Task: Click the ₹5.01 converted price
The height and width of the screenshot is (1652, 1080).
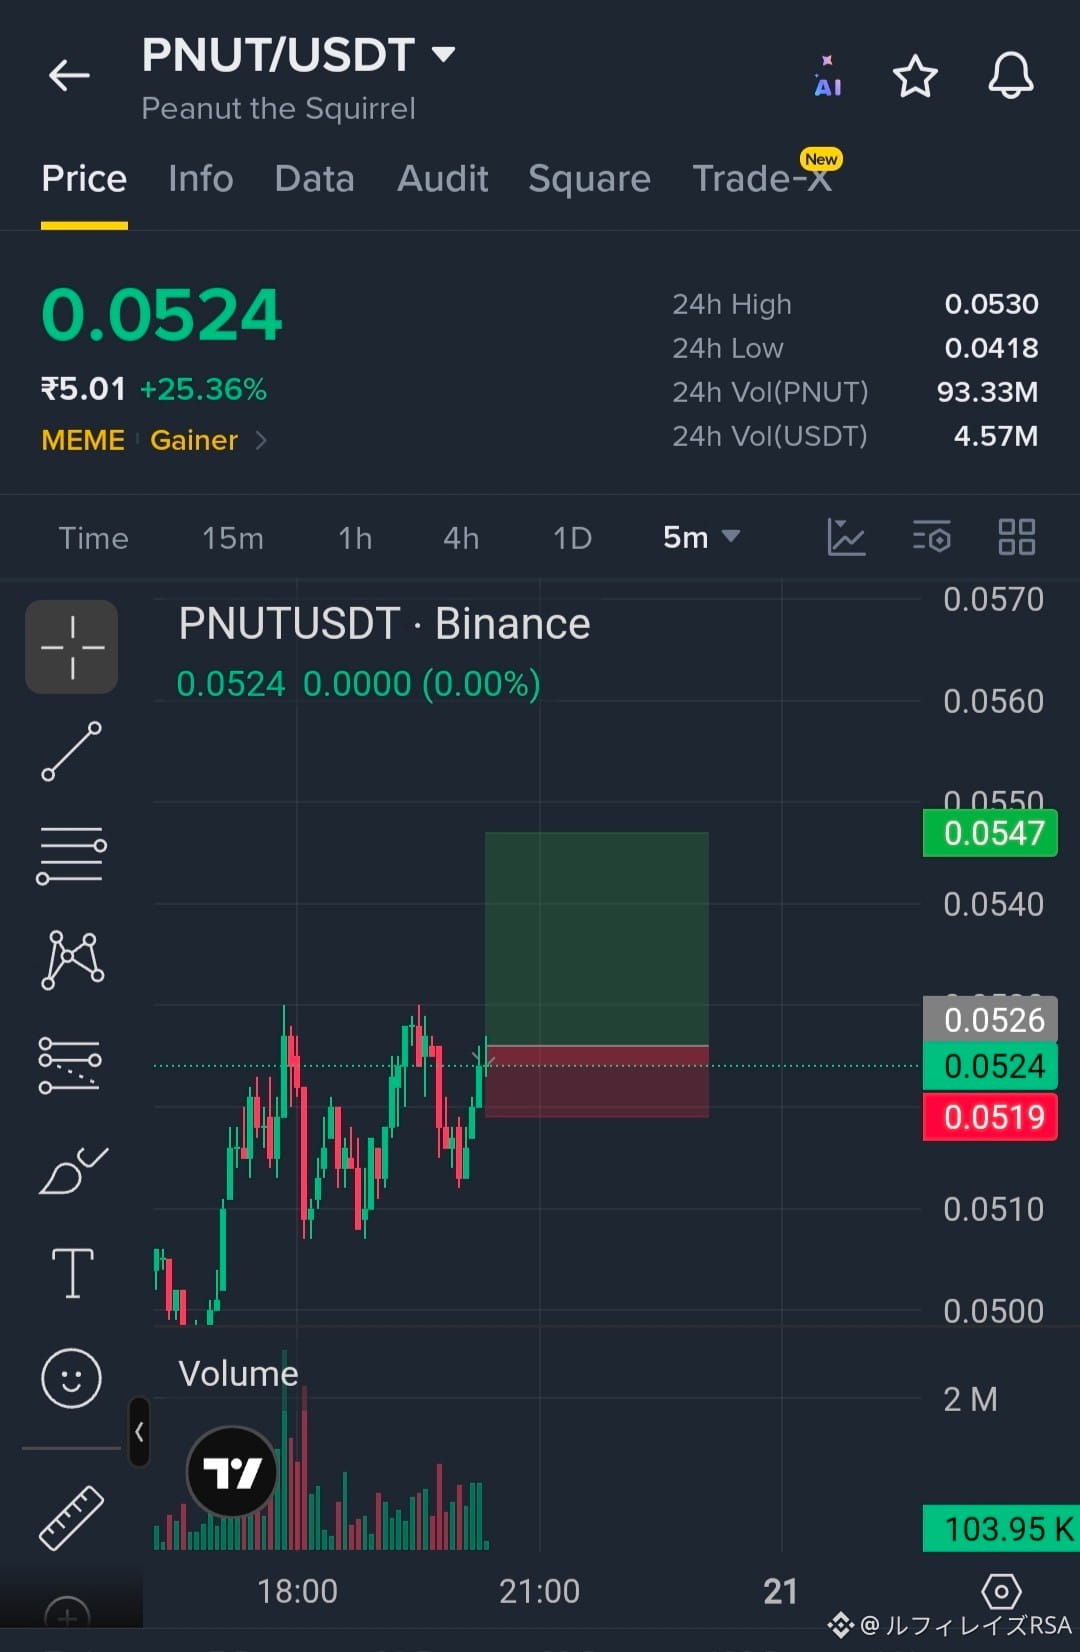Action: click(x=83, y=389)
